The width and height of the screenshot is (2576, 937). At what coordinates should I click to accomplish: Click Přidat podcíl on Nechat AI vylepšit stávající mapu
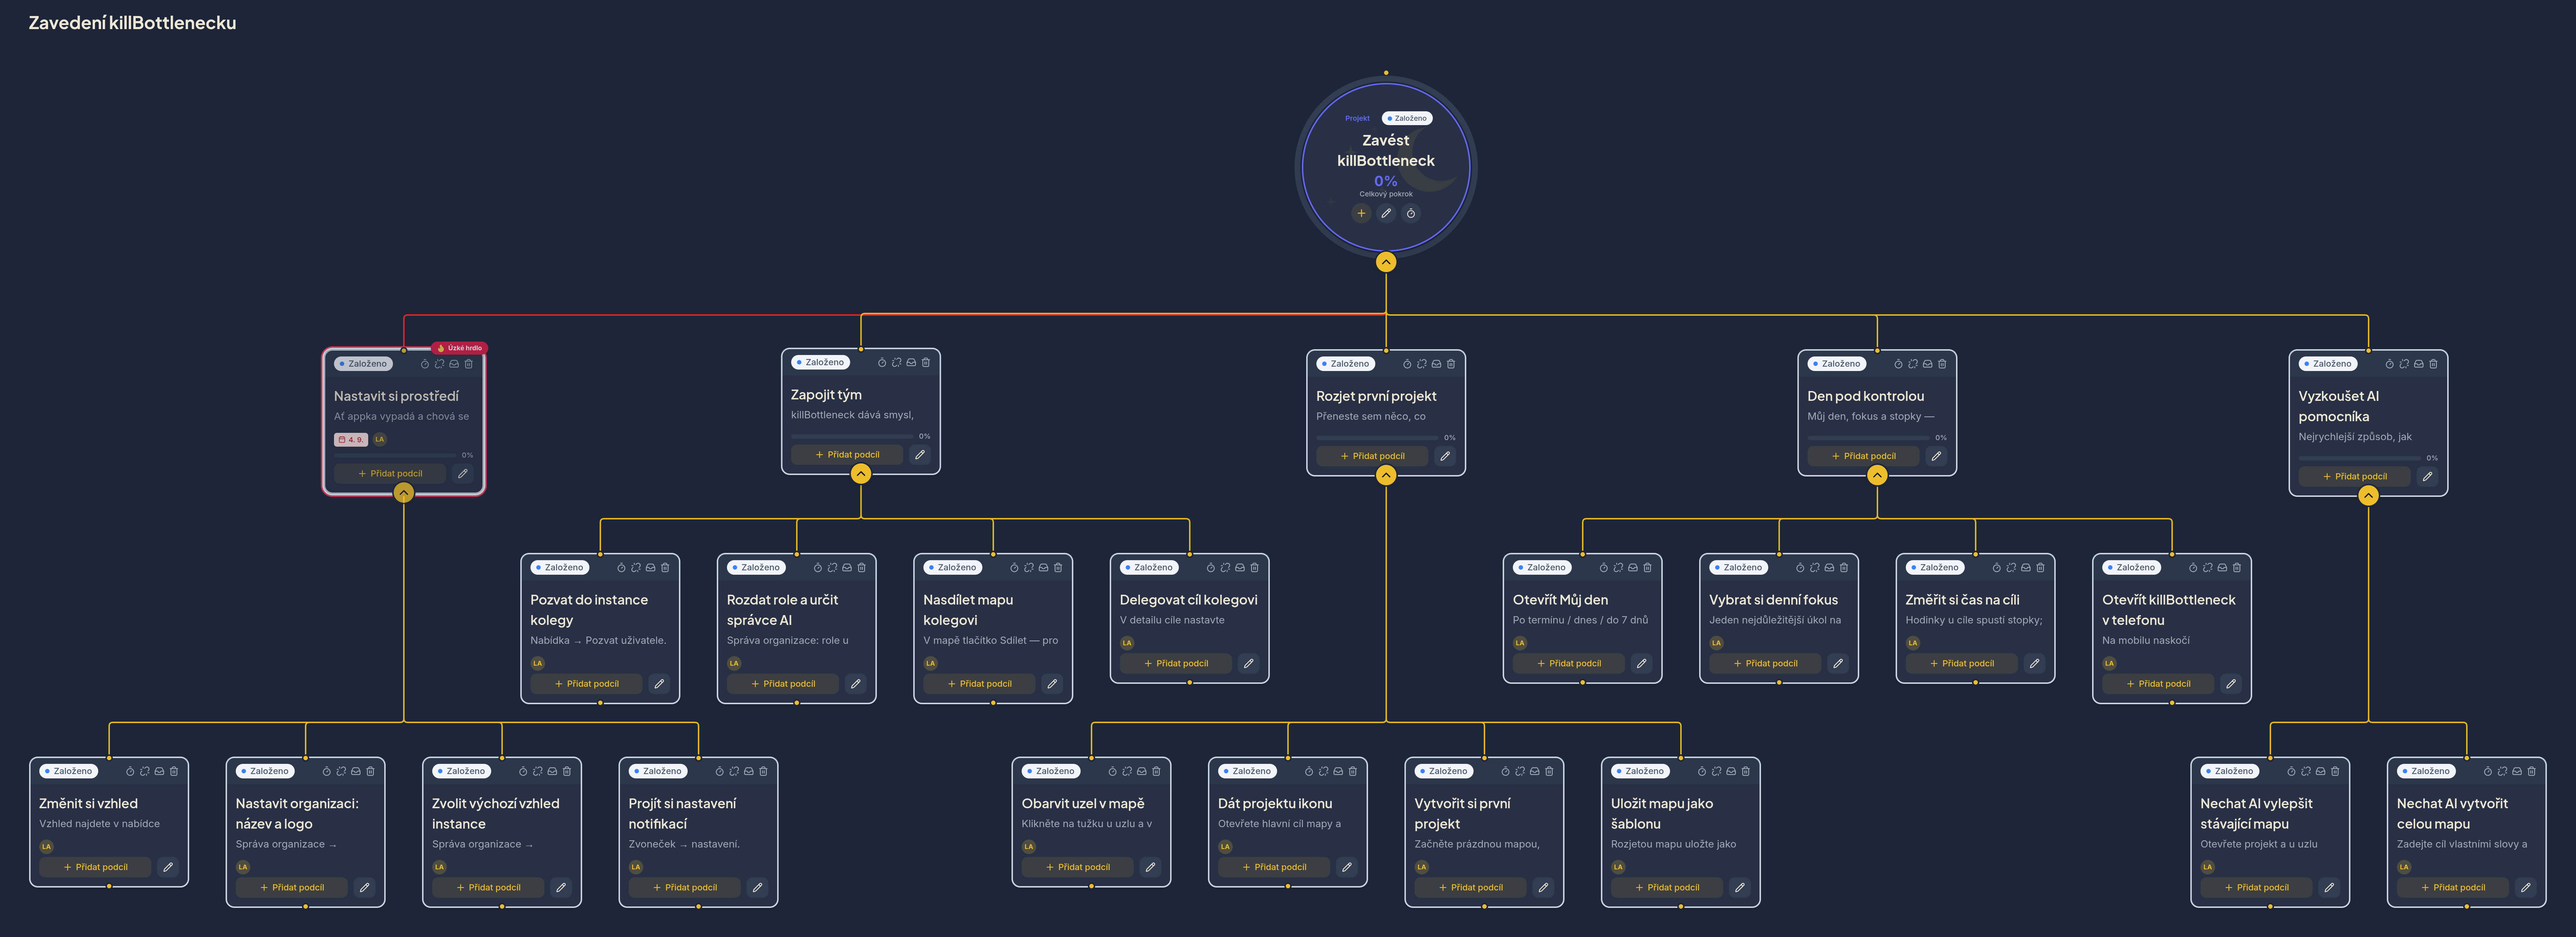pyautogui.click(x=2256, y=887)
